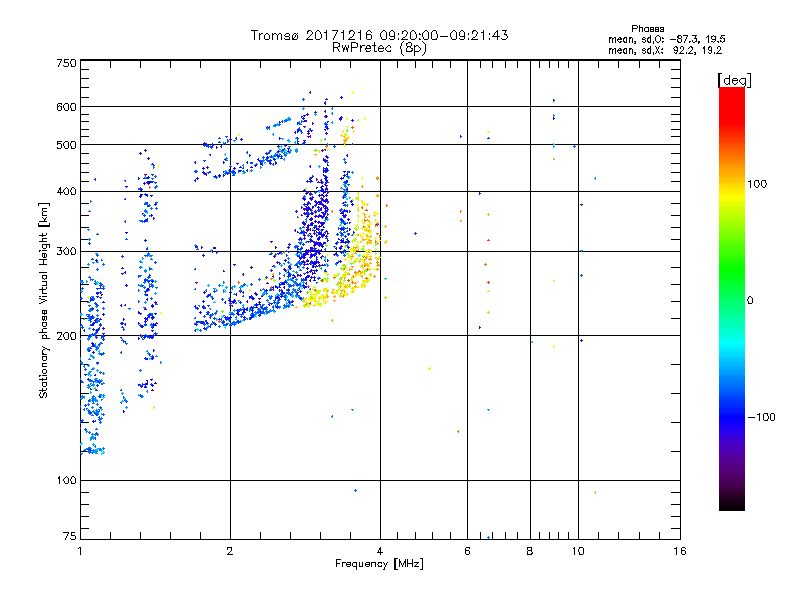
Task: Click the blue -100 degree colorbar region
Action: click(x=732, y=417)
